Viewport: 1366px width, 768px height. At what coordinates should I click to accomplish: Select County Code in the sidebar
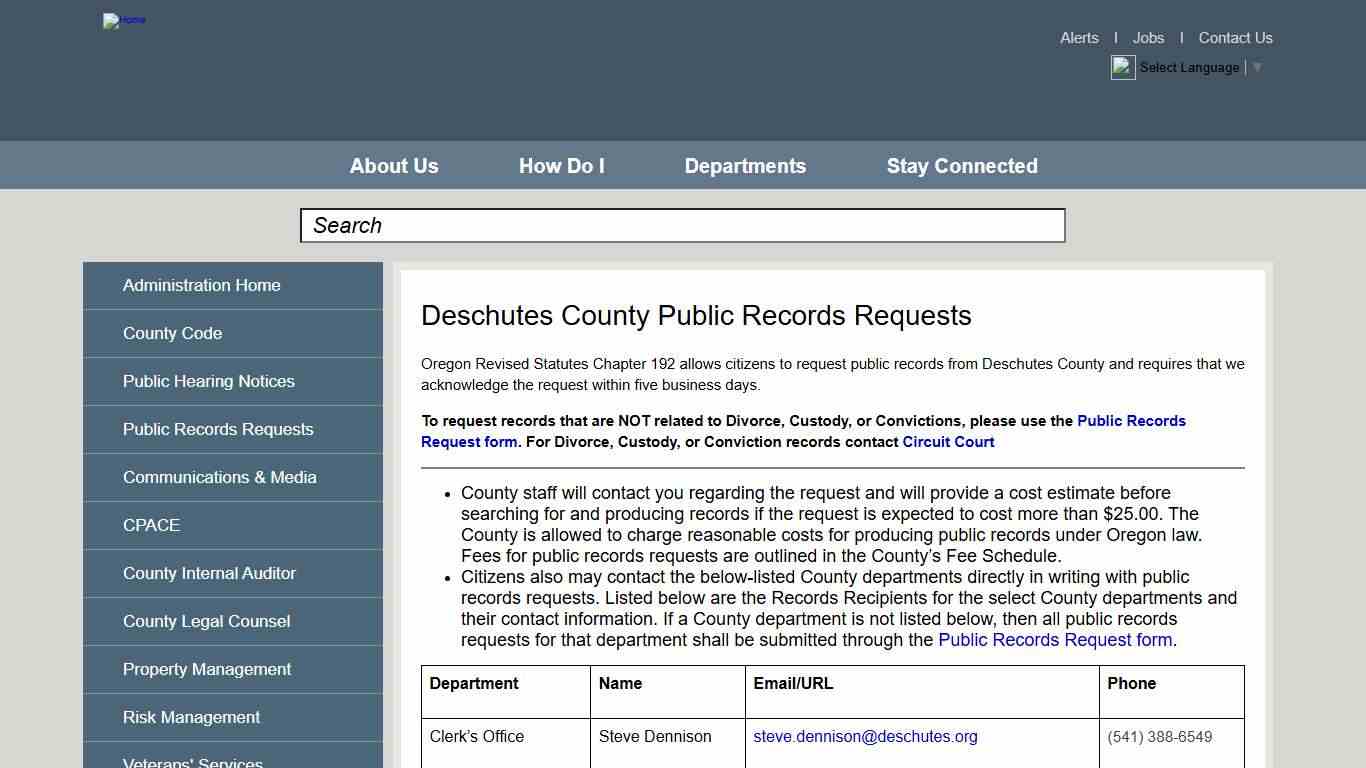(x=172, y=333)
